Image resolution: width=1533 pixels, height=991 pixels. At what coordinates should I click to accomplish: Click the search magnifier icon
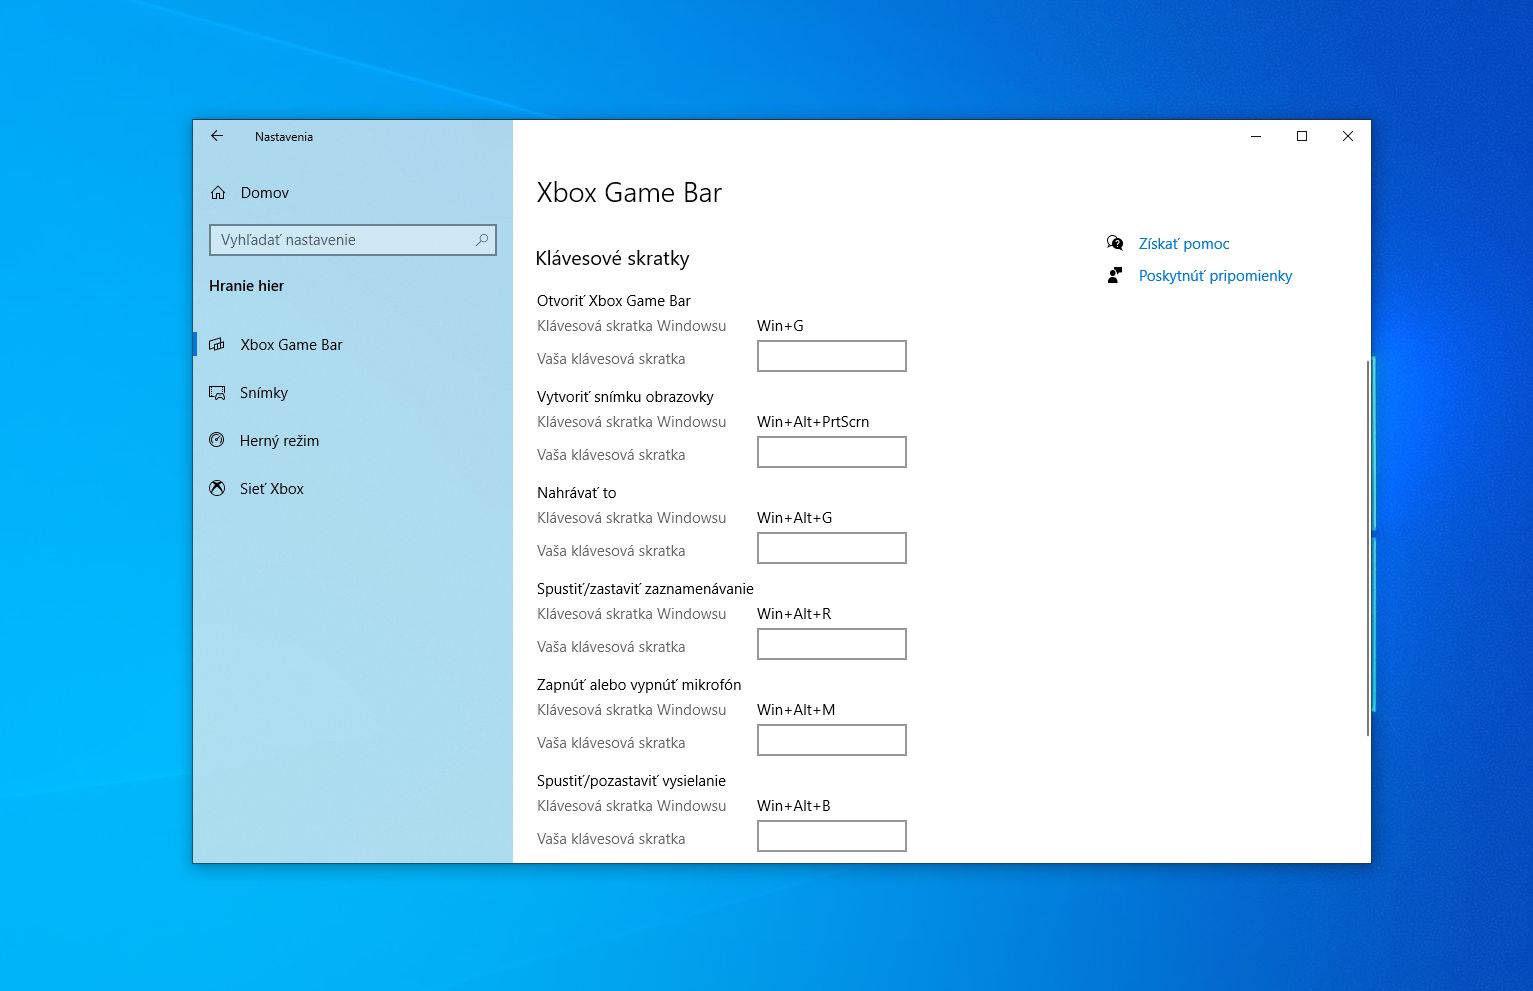pyautogui.click(x=482, y=240)
